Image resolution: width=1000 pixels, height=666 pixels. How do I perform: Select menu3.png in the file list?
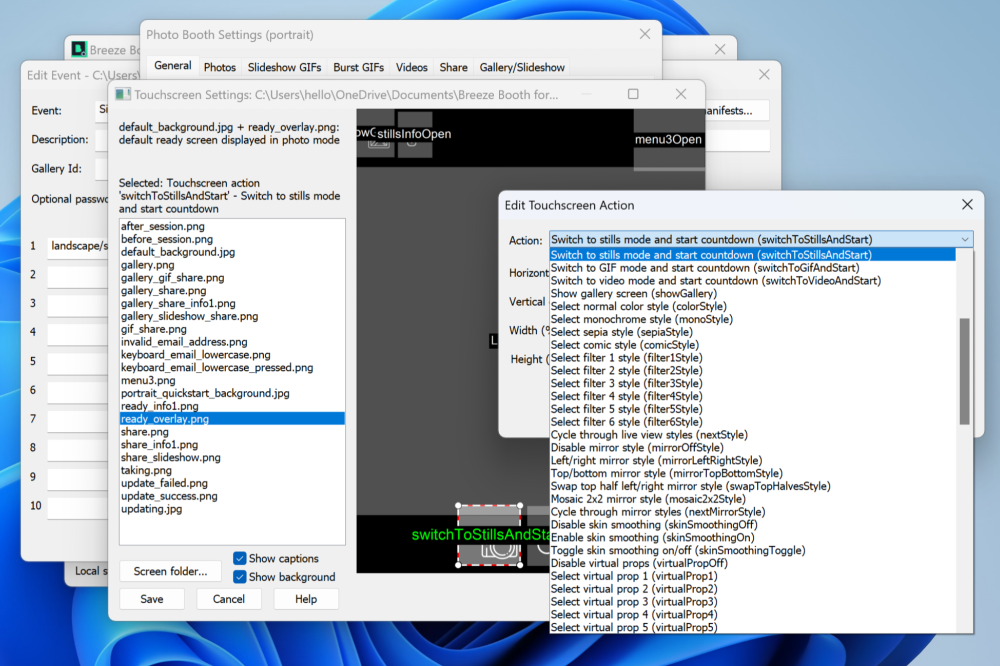tap(232, 380)
